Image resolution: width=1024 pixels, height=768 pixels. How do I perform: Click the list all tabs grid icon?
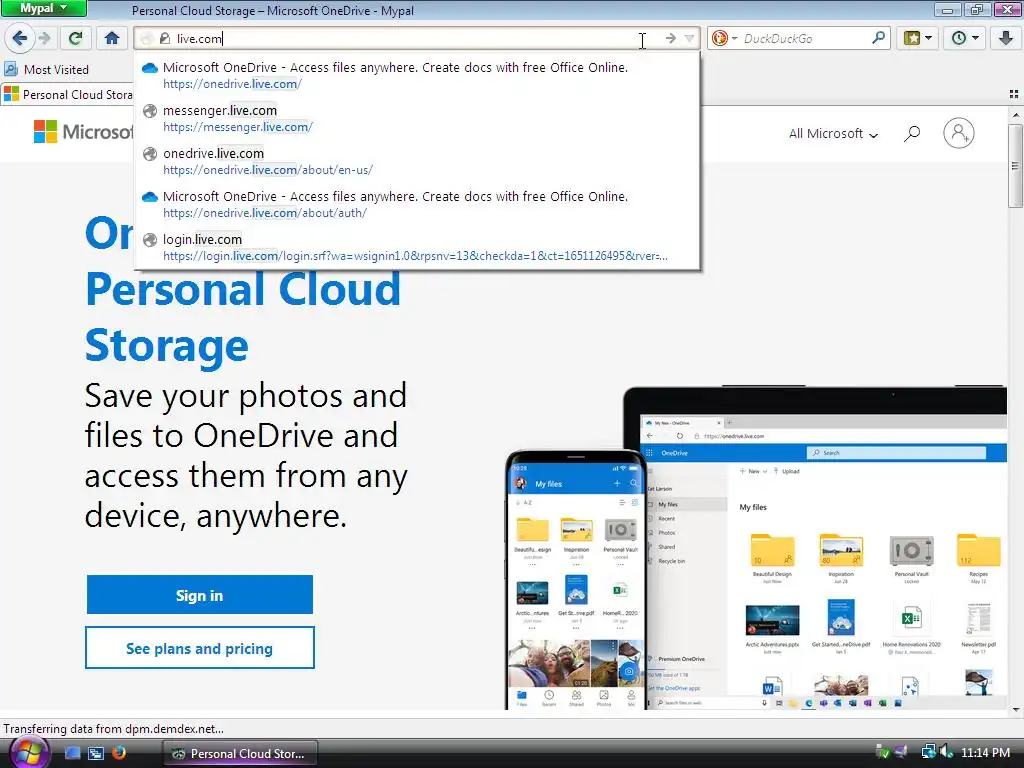tap(1014, 94)
